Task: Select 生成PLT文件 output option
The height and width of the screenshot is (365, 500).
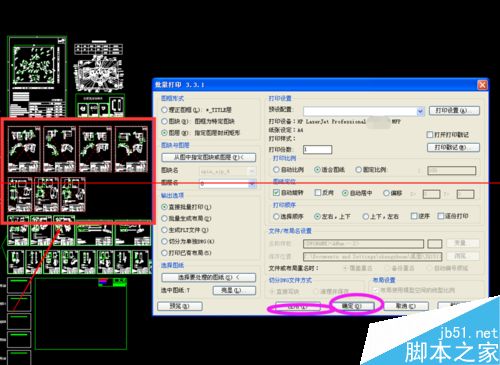Action: pyautogui.click(x=164, y=230)
